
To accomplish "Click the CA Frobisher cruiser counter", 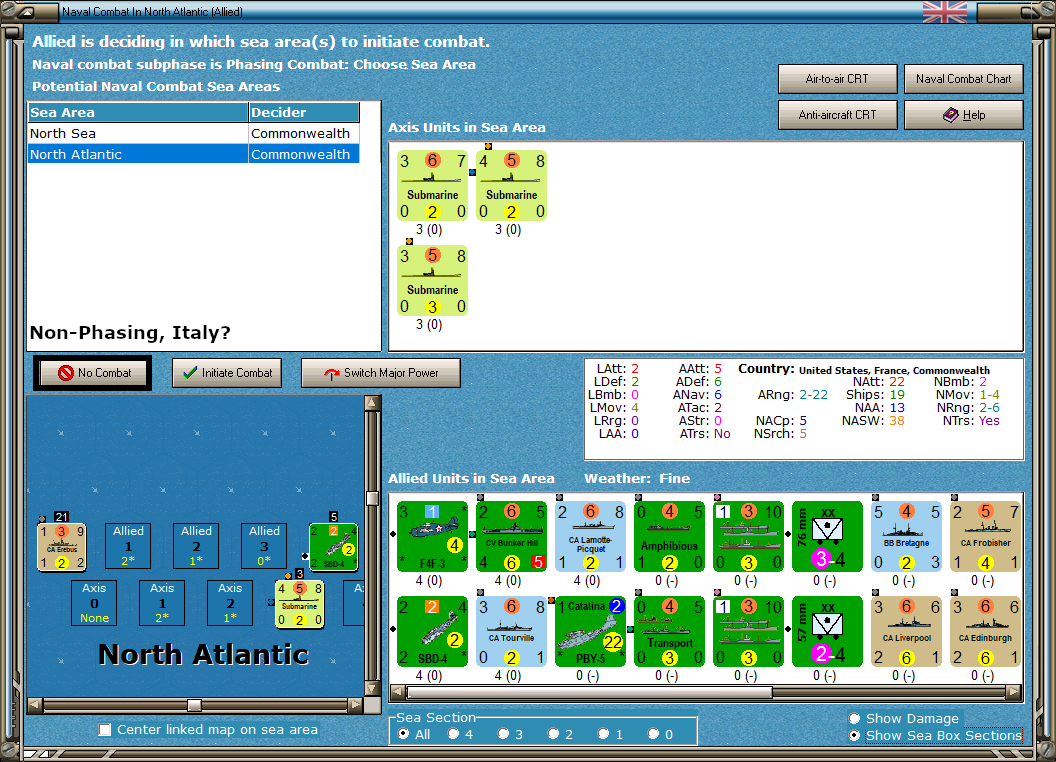I will pyautogui.click(x=985, y=536).
